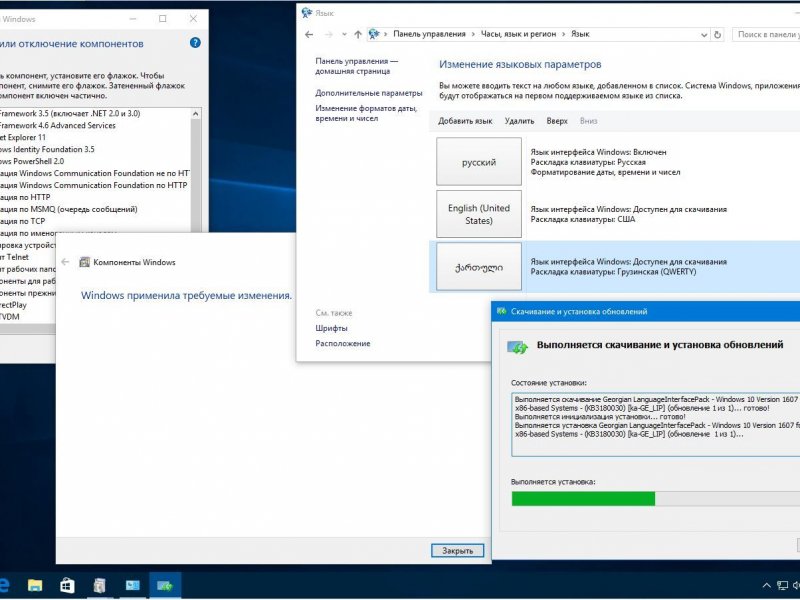Click 'Раскладка клавиатуры: США' text
The image size is (800, 600).
point(583,219)
